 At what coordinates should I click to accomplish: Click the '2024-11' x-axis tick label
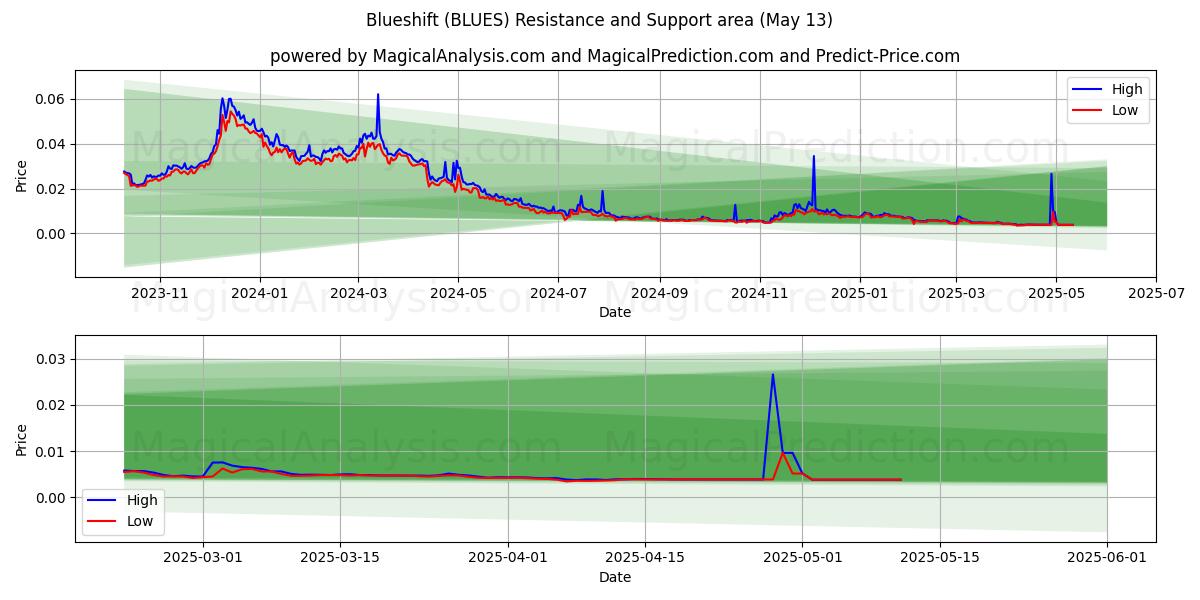coord(759,293)
